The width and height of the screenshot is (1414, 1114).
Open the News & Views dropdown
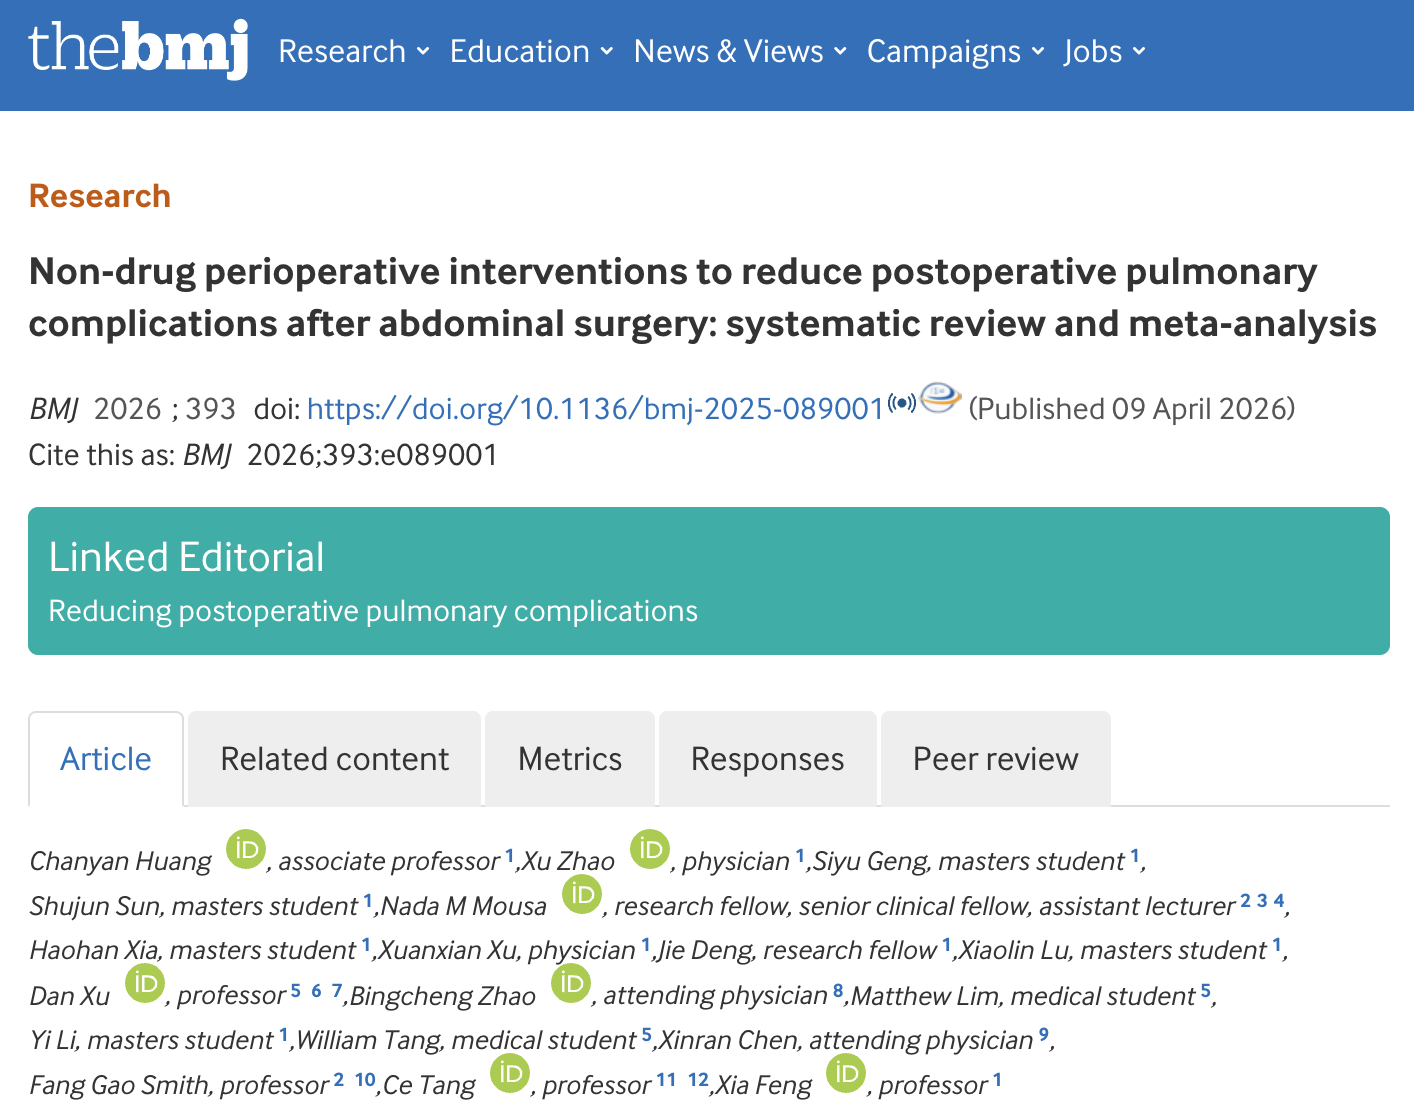click(740, 52)
